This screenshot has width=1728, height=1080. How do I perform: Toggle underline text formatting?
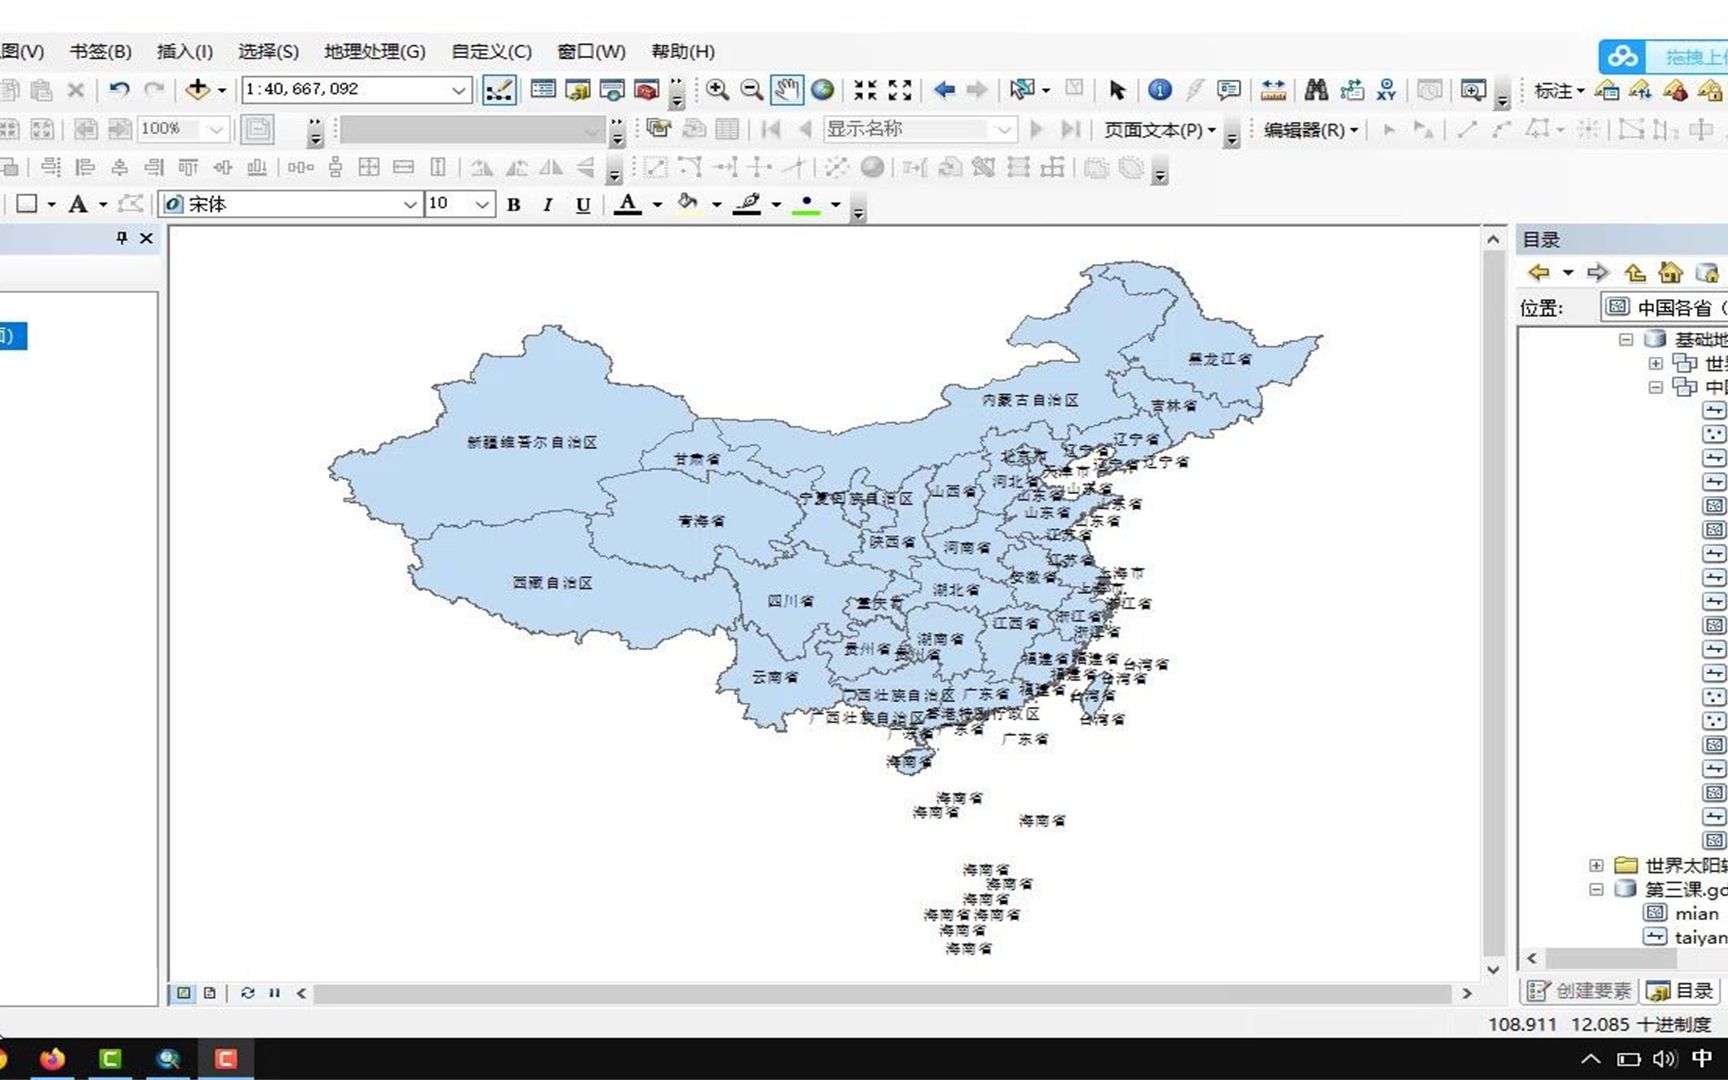(583, 204)
